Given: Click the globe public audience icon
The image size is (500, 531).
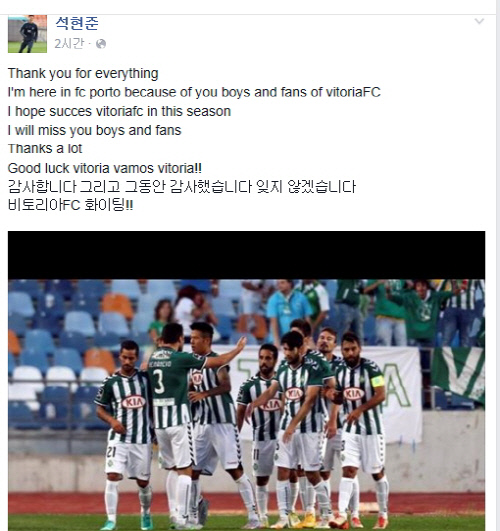Looking at the screenshot, I should (101, 44).
